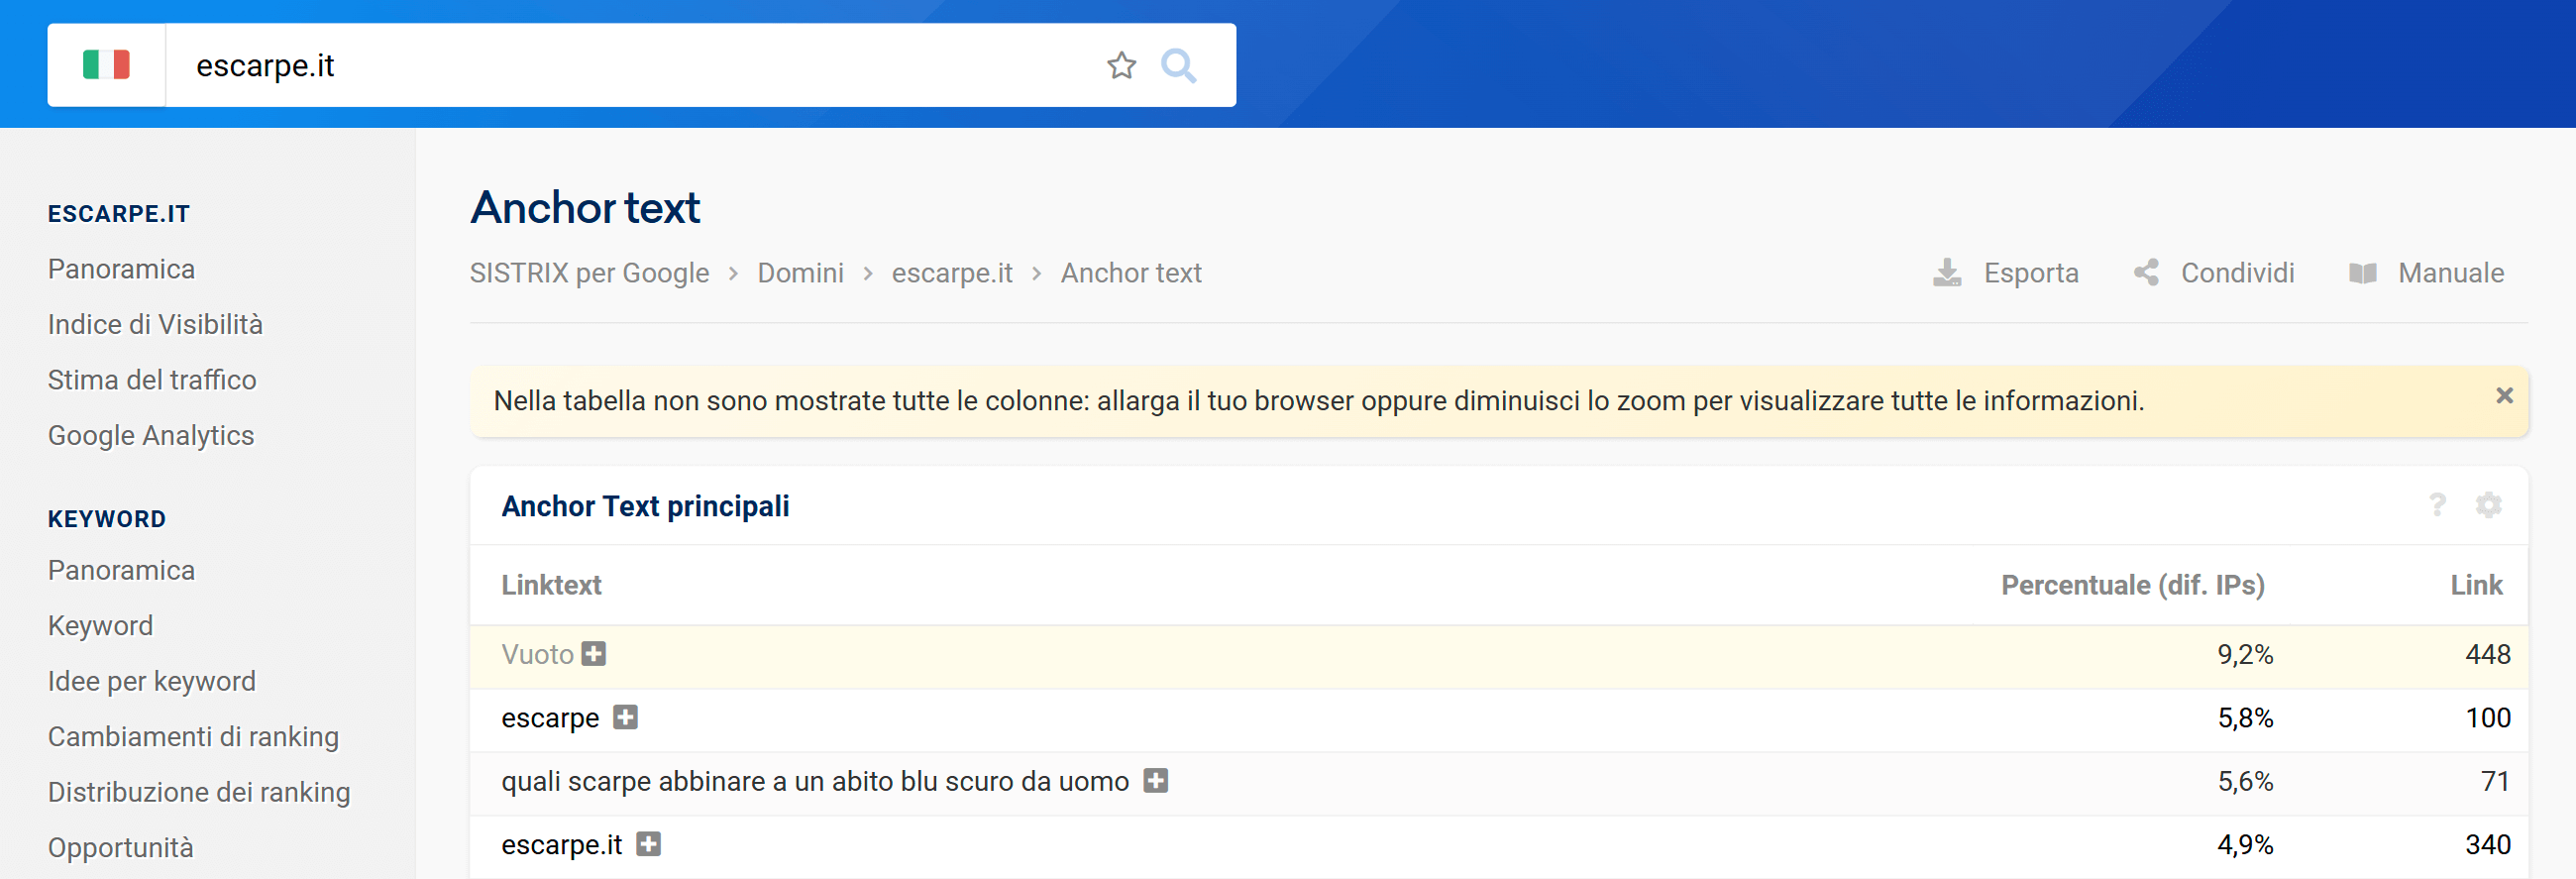Click Anchor text breadcrumb link
This screenshot has height=879, width=2576.
1131,273
